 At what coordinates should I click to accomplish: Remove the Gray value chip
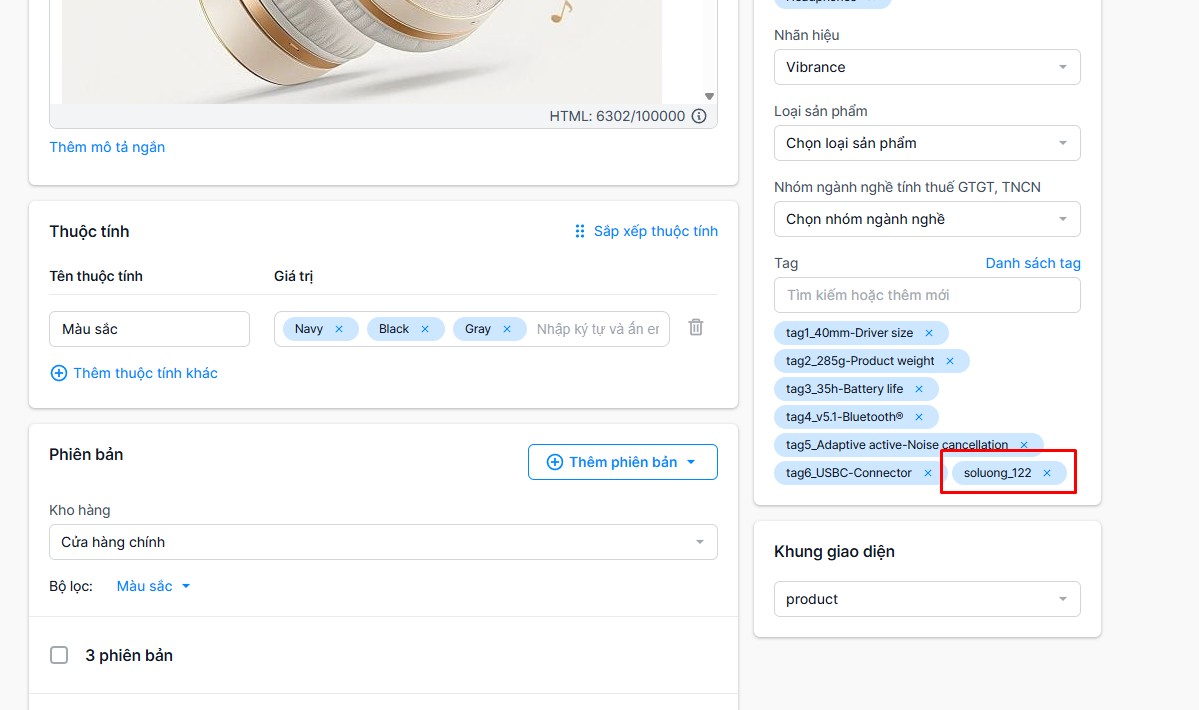point(507,329)
